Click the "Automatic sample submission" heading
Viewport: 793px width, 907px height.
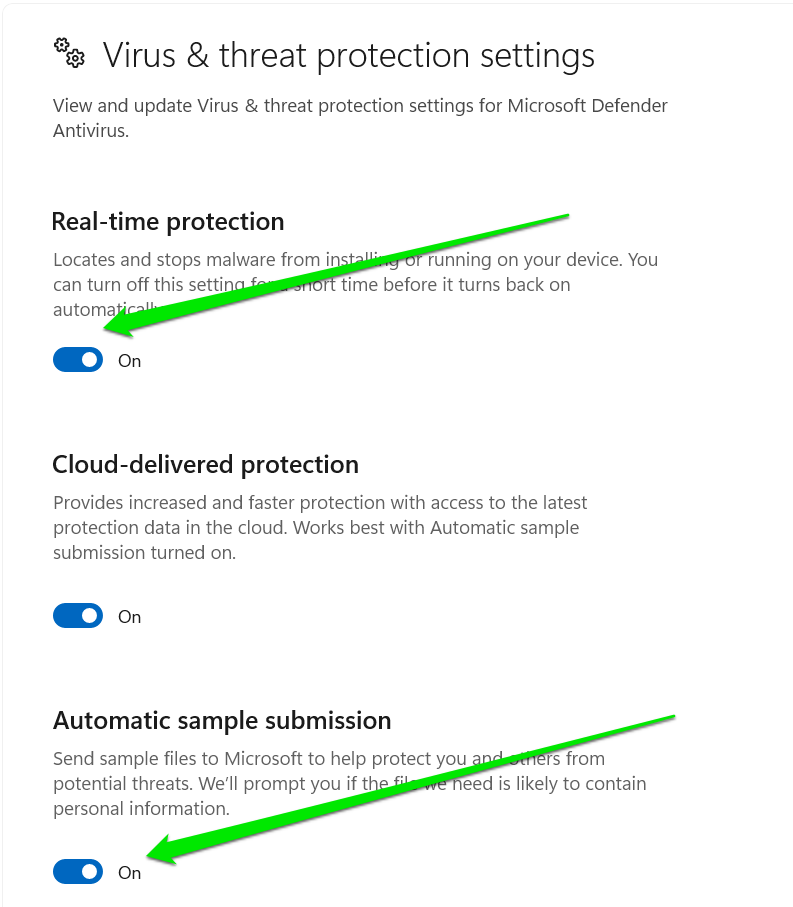(x=222, y=720)
